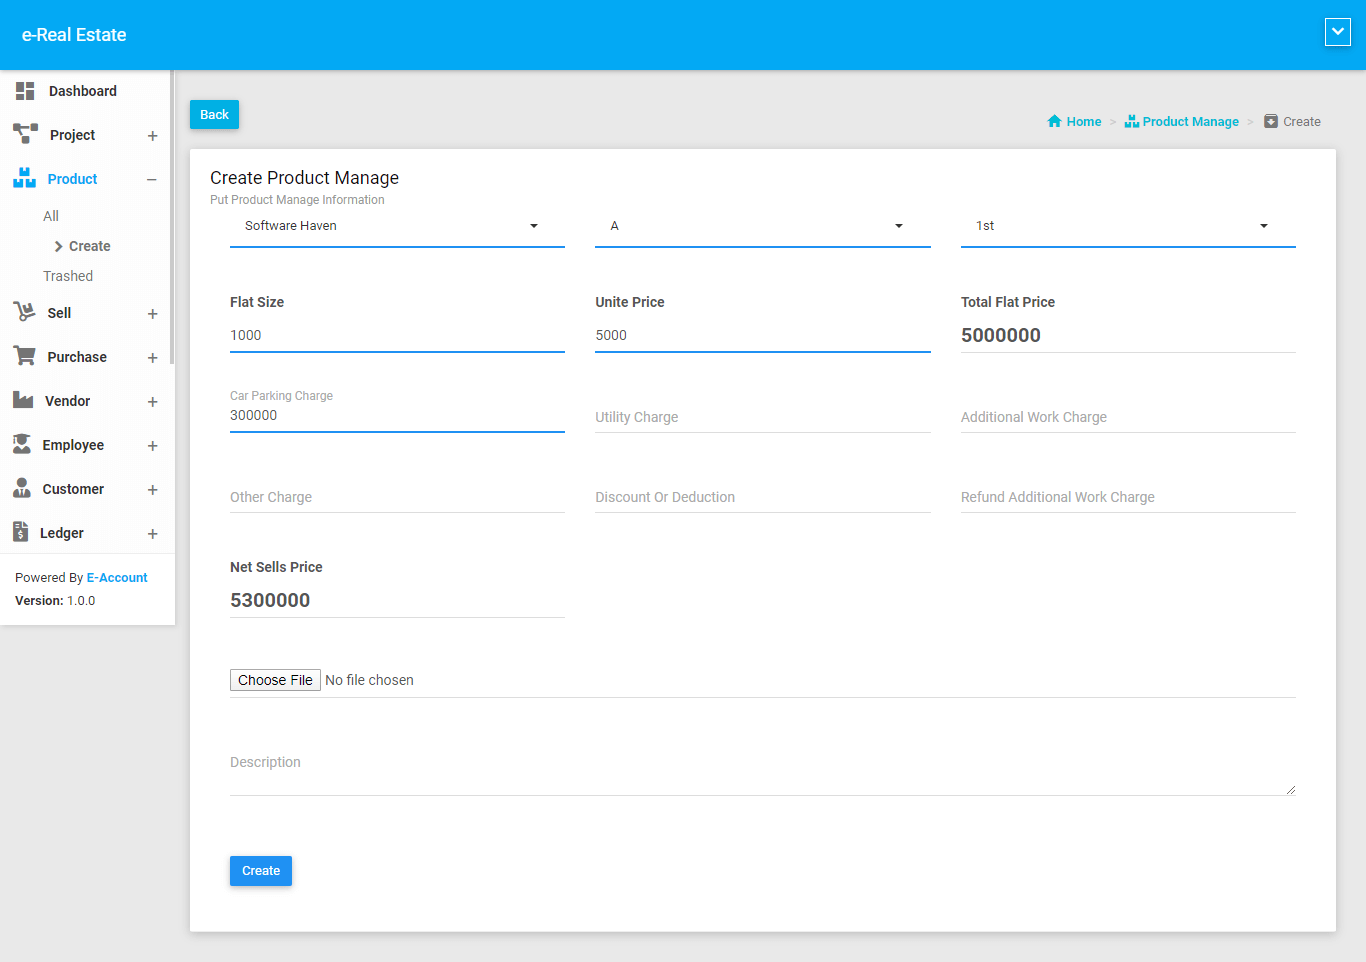Click the Ledger invoice icon

tap(21, 532)
